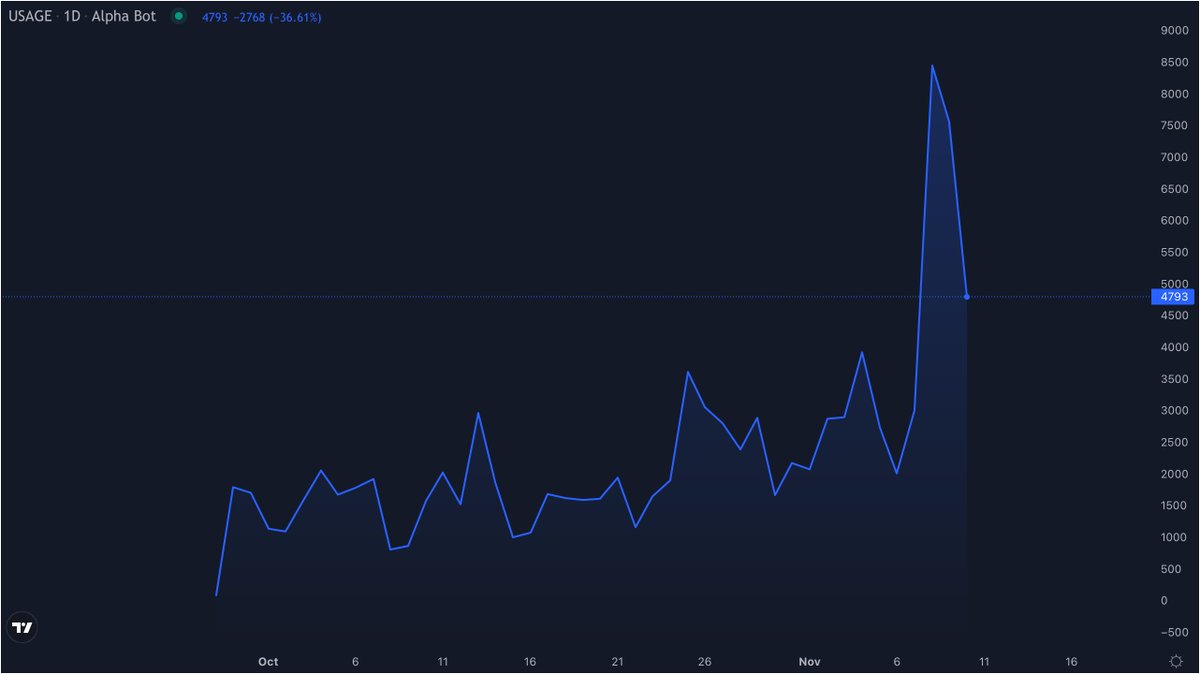Click the 16 date label after Nov
This screenshot has height=674, width=1200.
tap(1071, 661)
